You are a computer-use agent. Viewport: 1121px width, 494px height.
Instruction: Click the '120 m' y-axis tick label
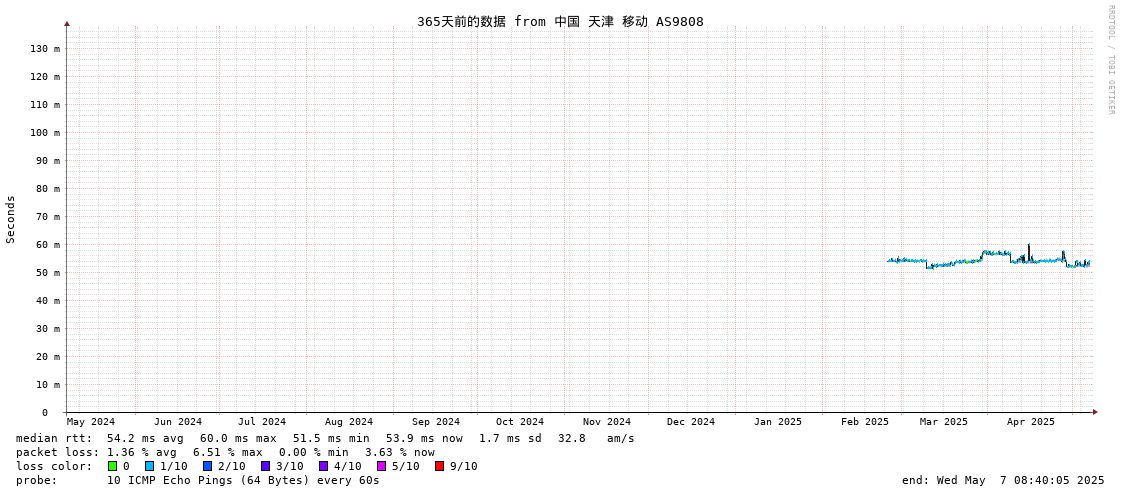(x=45, y=76)
